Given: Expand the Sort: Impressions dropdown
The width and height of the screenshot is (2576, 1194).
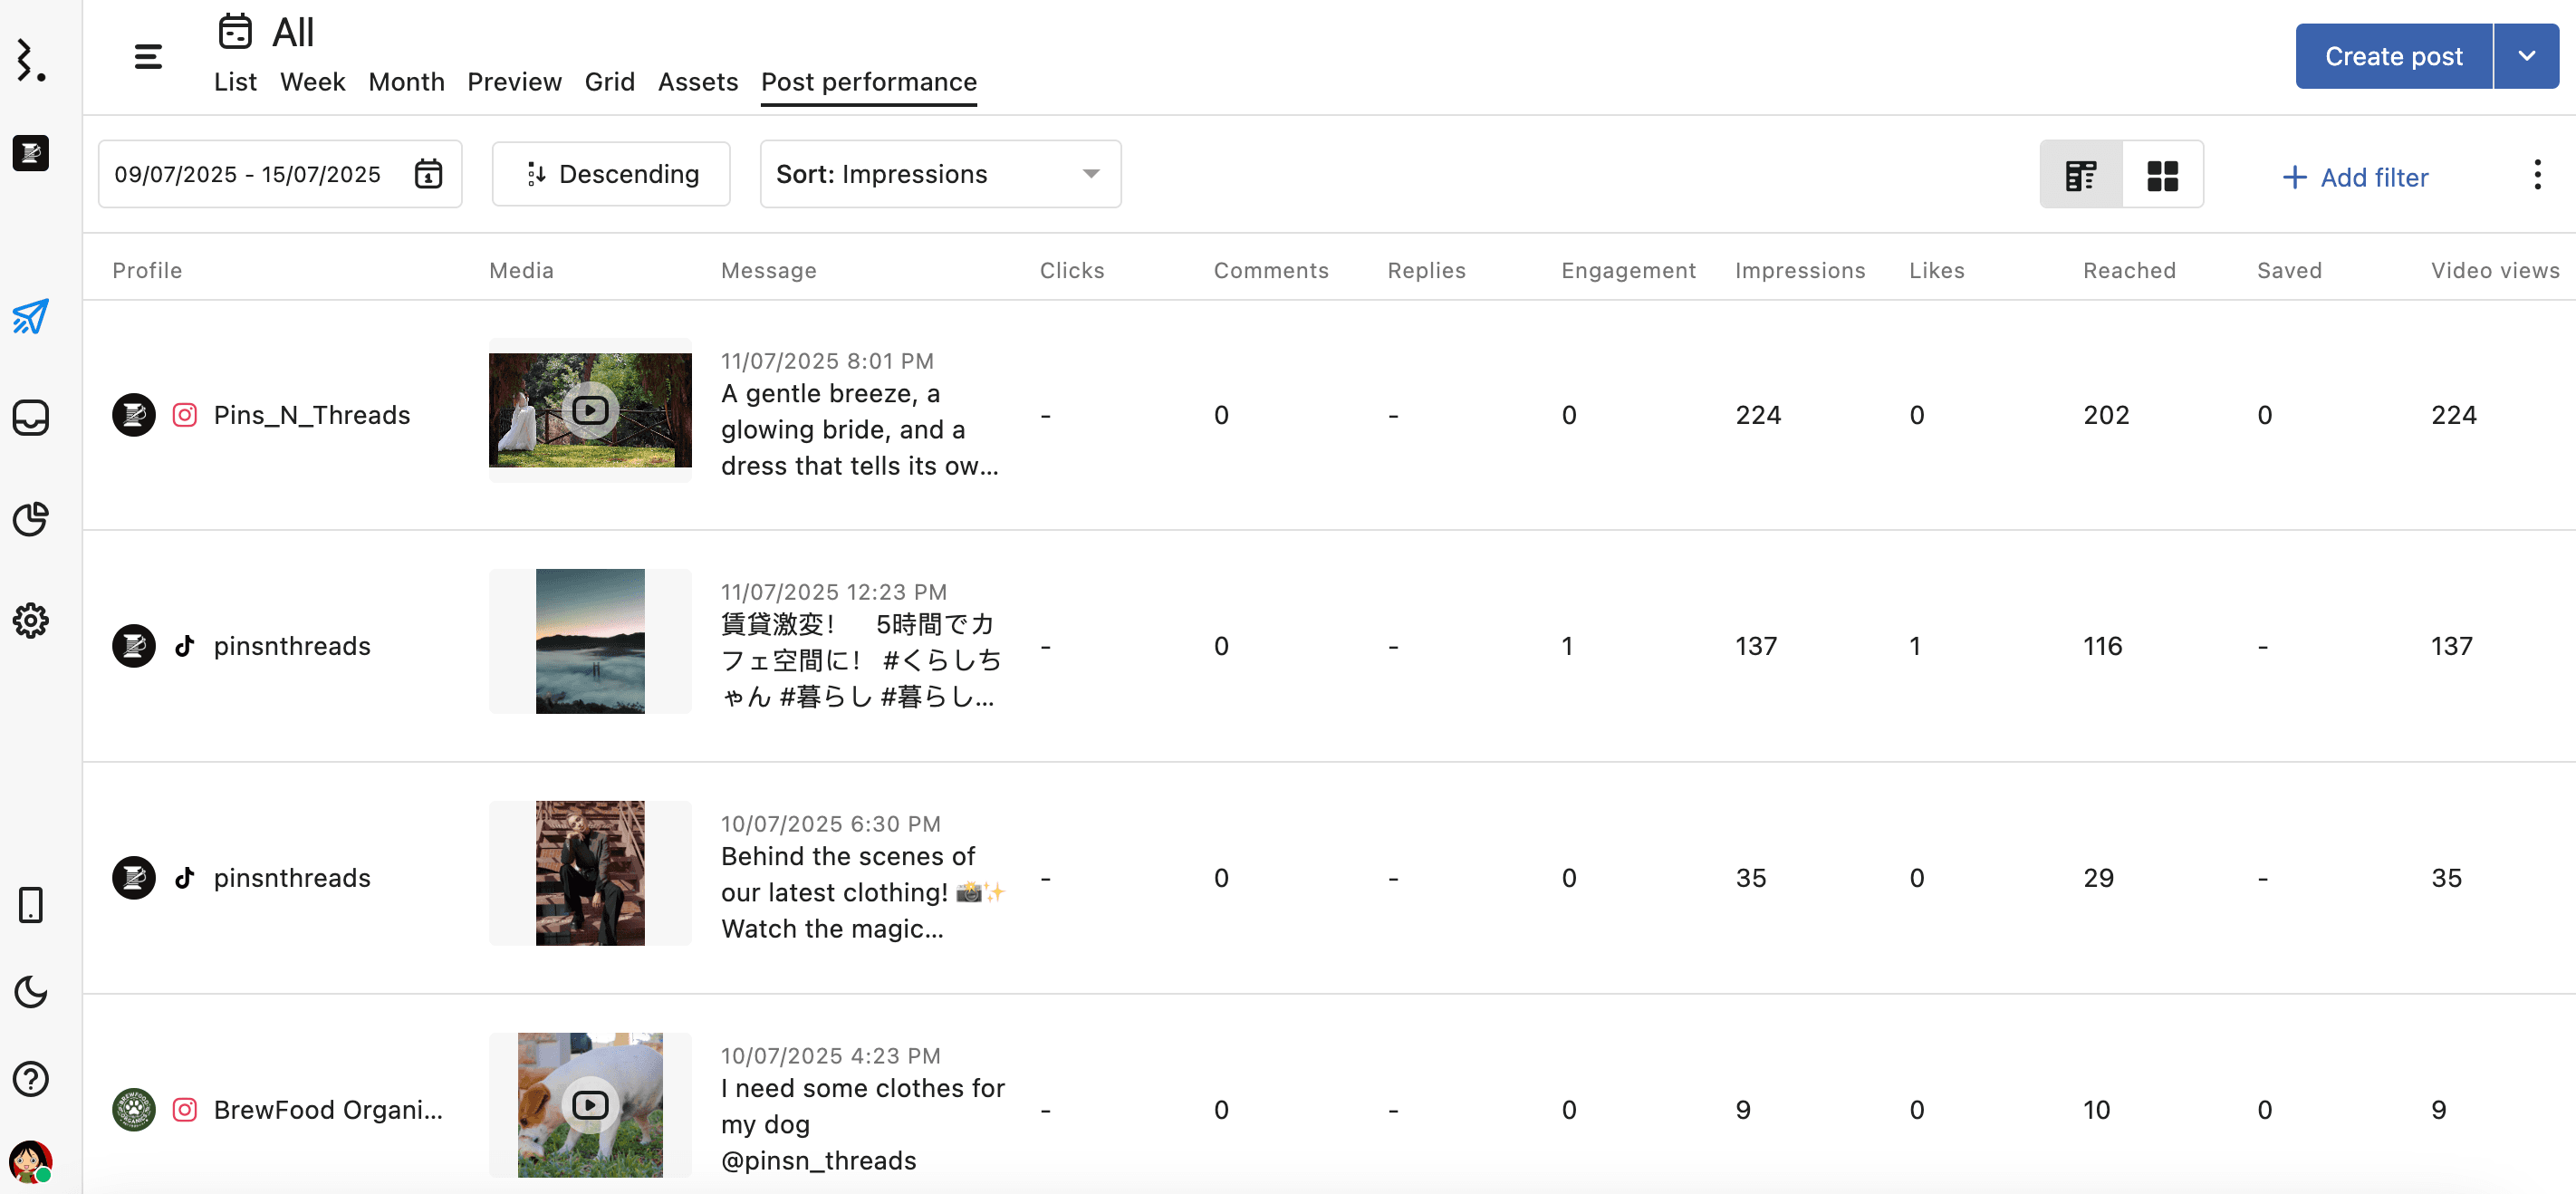Looking at the screenshot, I should [939, 174].
